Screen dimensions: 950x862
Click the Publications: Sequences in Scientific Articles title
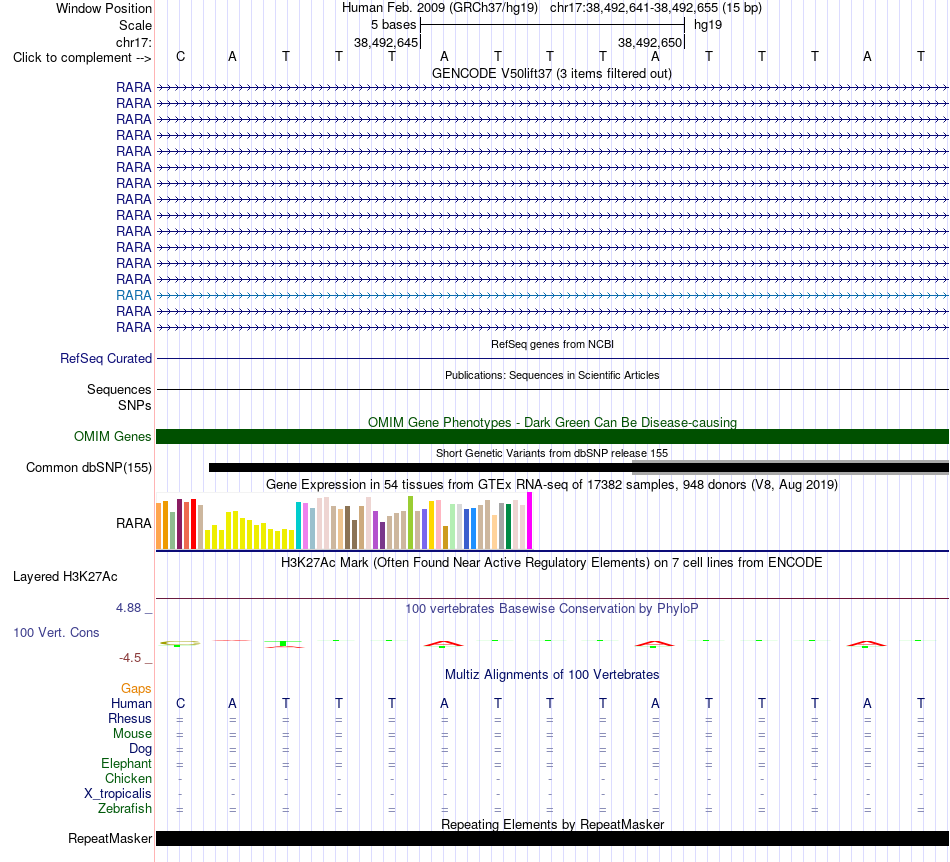(x=552, y=376)
